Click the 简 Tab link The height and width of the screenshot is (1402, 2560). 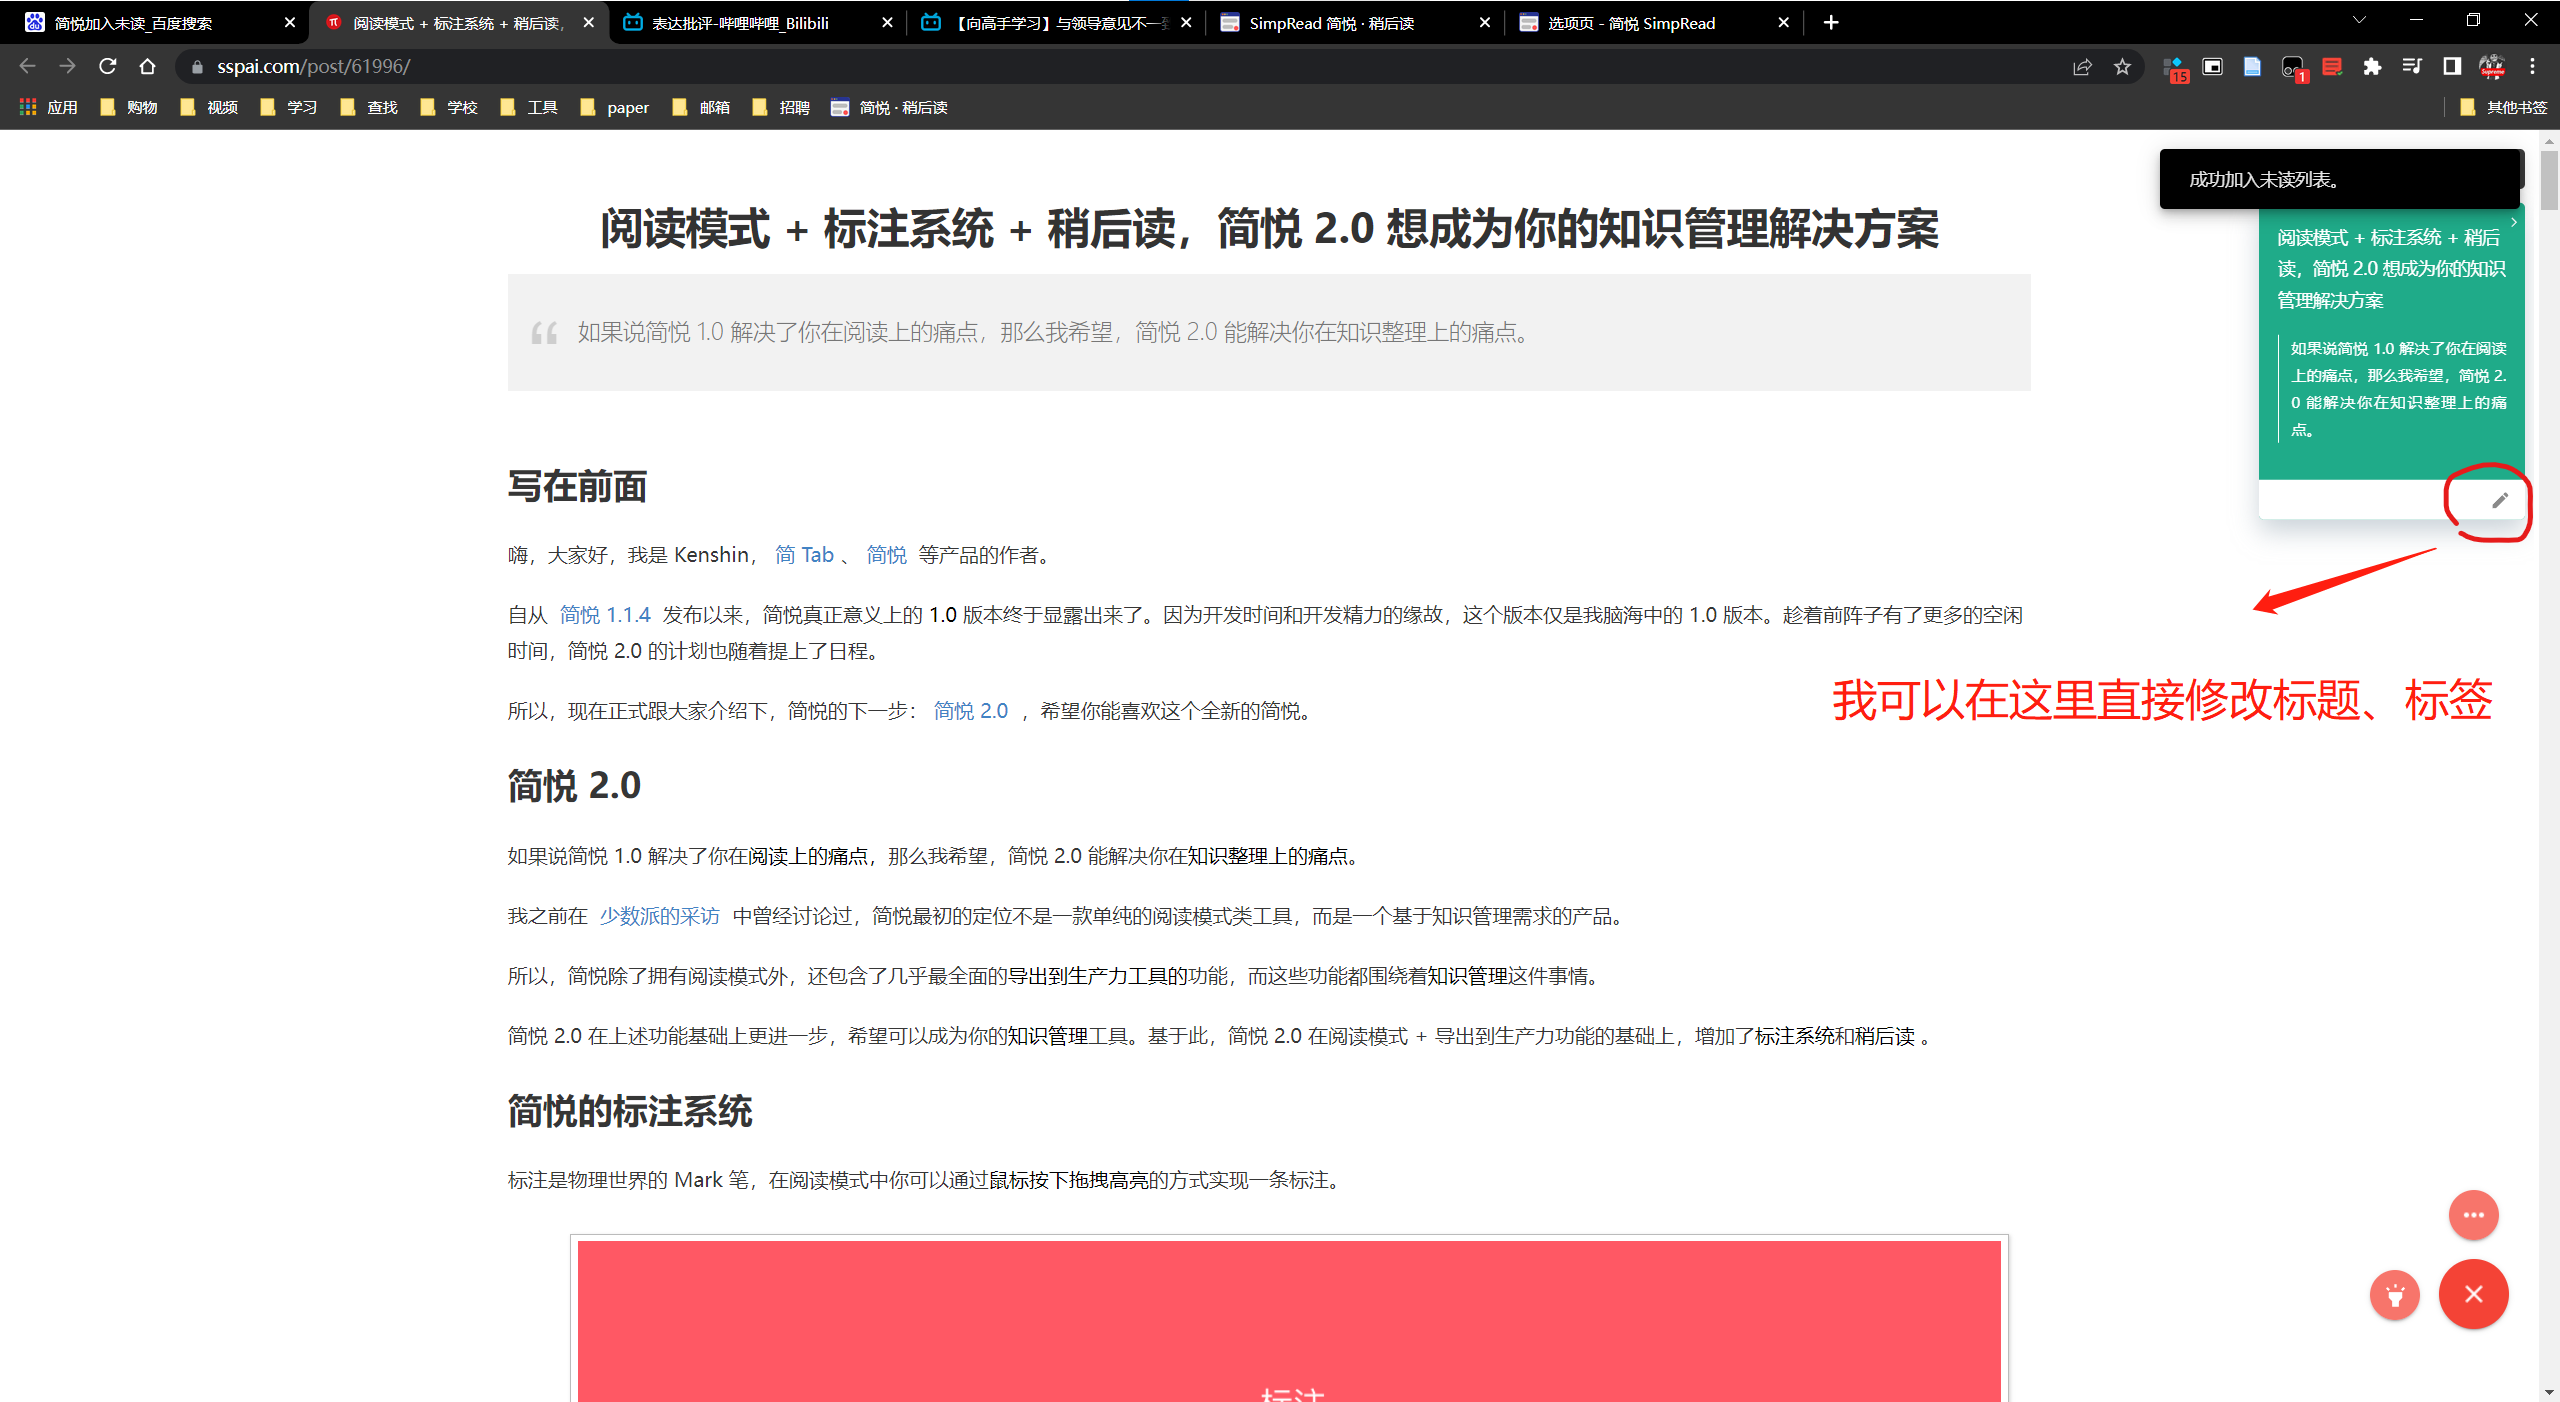[804, 555]
